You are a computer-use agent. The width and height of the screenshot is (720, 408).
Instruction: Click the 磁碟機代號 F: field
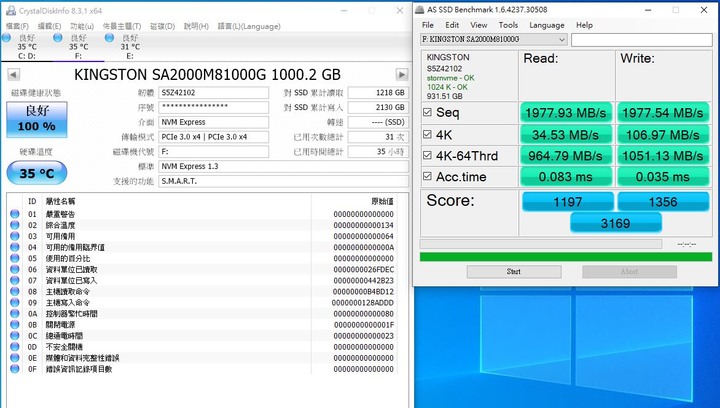[x=214, y=151]
